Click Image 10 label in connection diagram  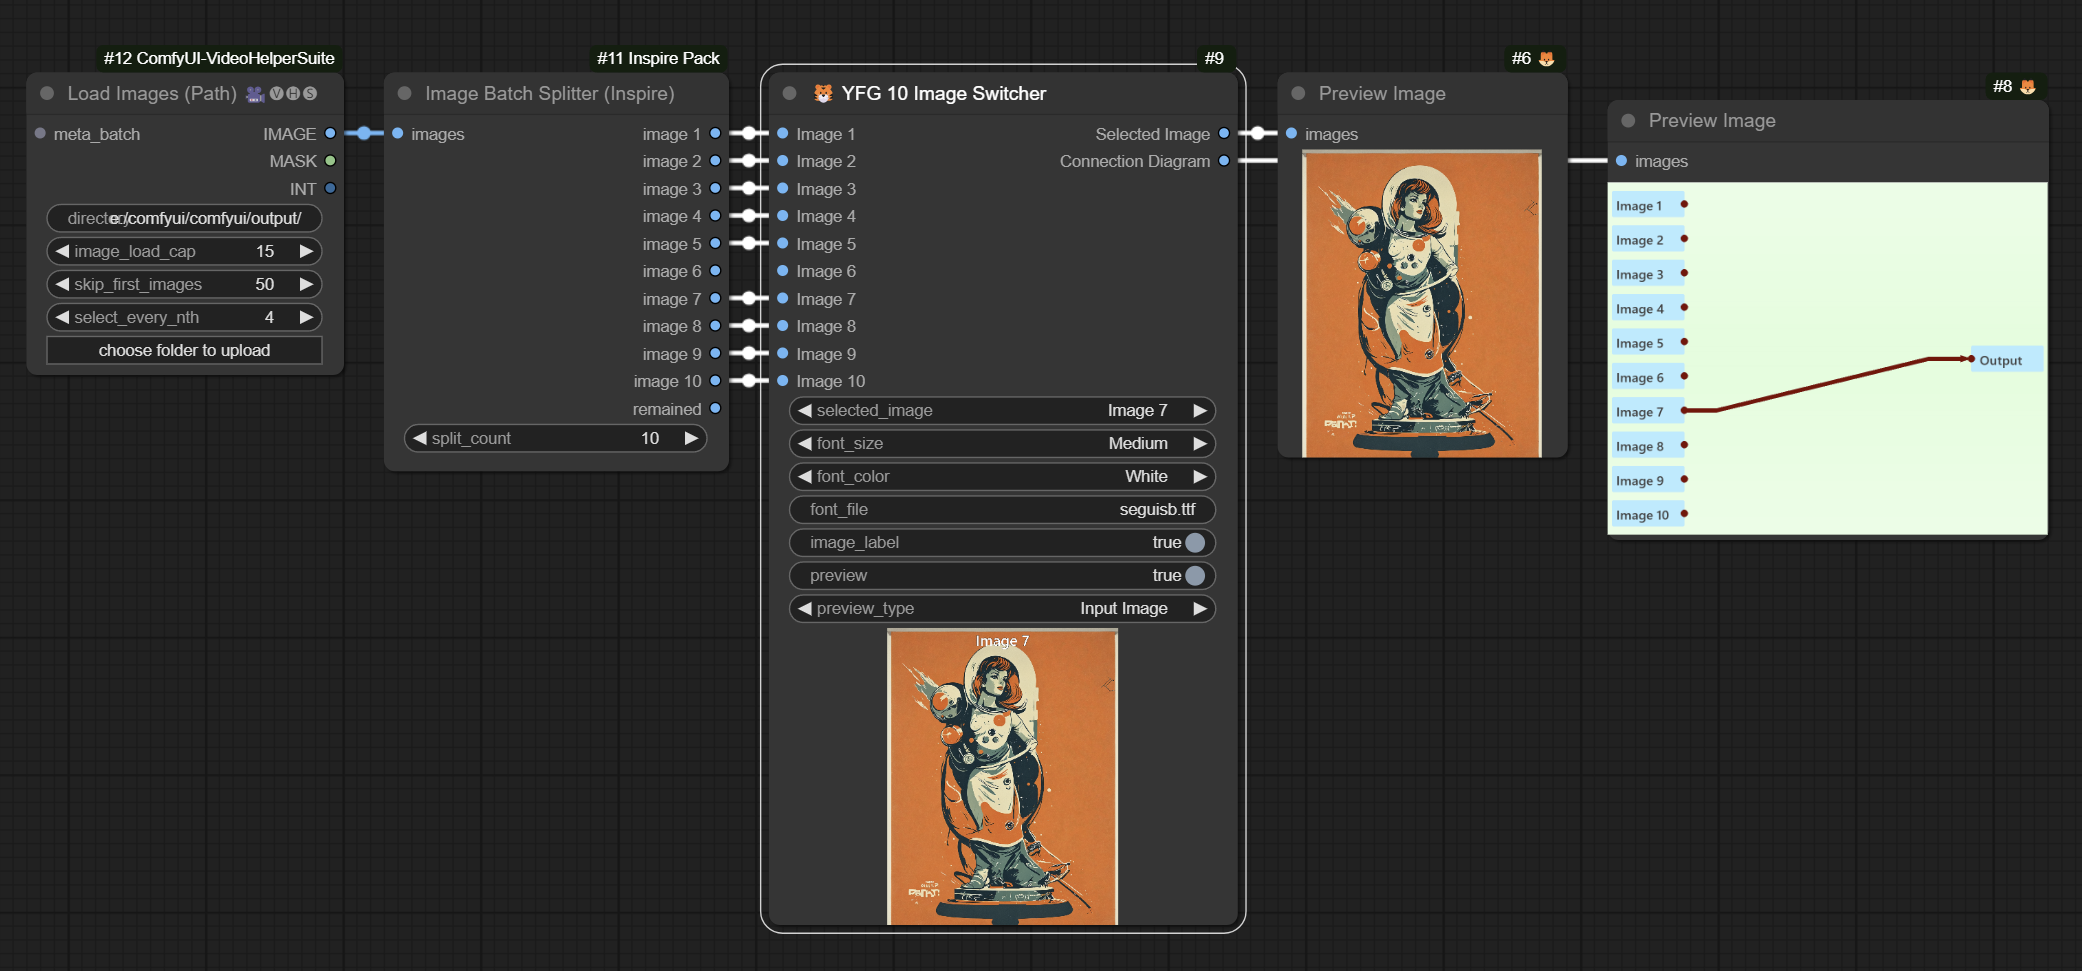pos(1647,515)
